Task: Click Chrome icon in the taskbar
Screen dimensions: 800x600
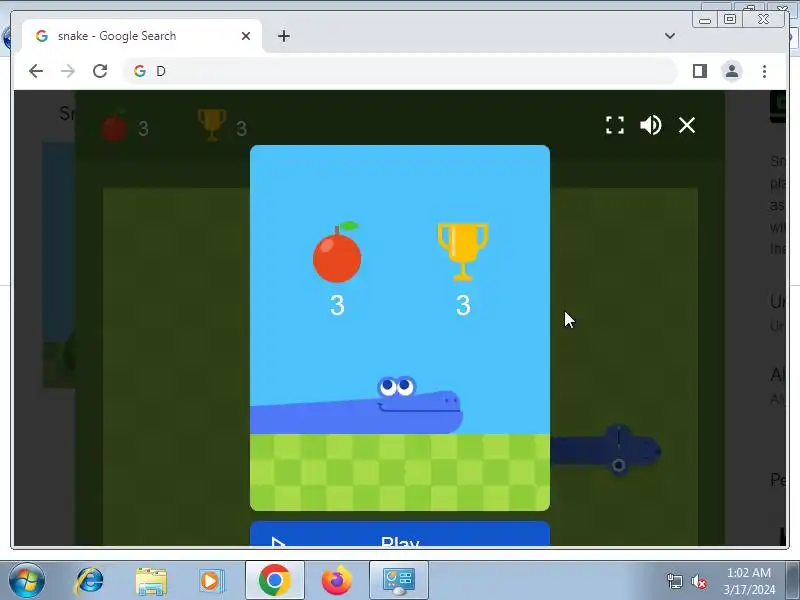Action: point(274,580)
